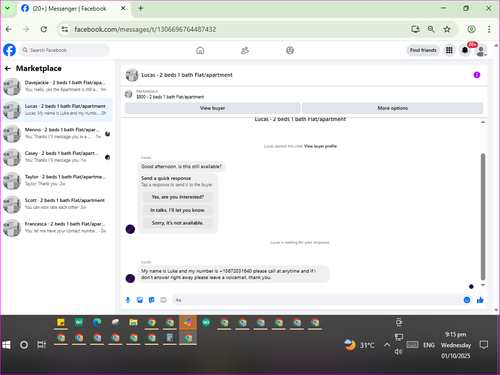This screenshot has width=500, height=375.
Task: Click the Cortana search circle on taskbar
Action: [24, 345]
